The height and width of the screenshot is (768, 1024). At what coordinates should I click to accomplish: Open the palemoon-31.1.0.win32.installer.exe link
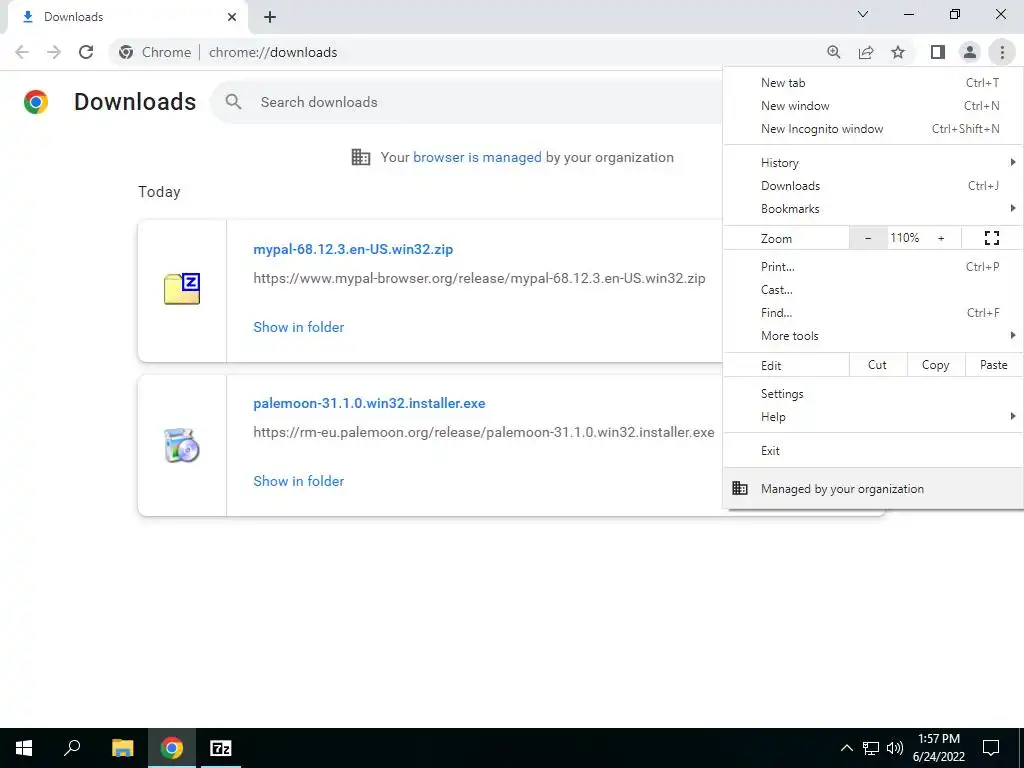370,404
